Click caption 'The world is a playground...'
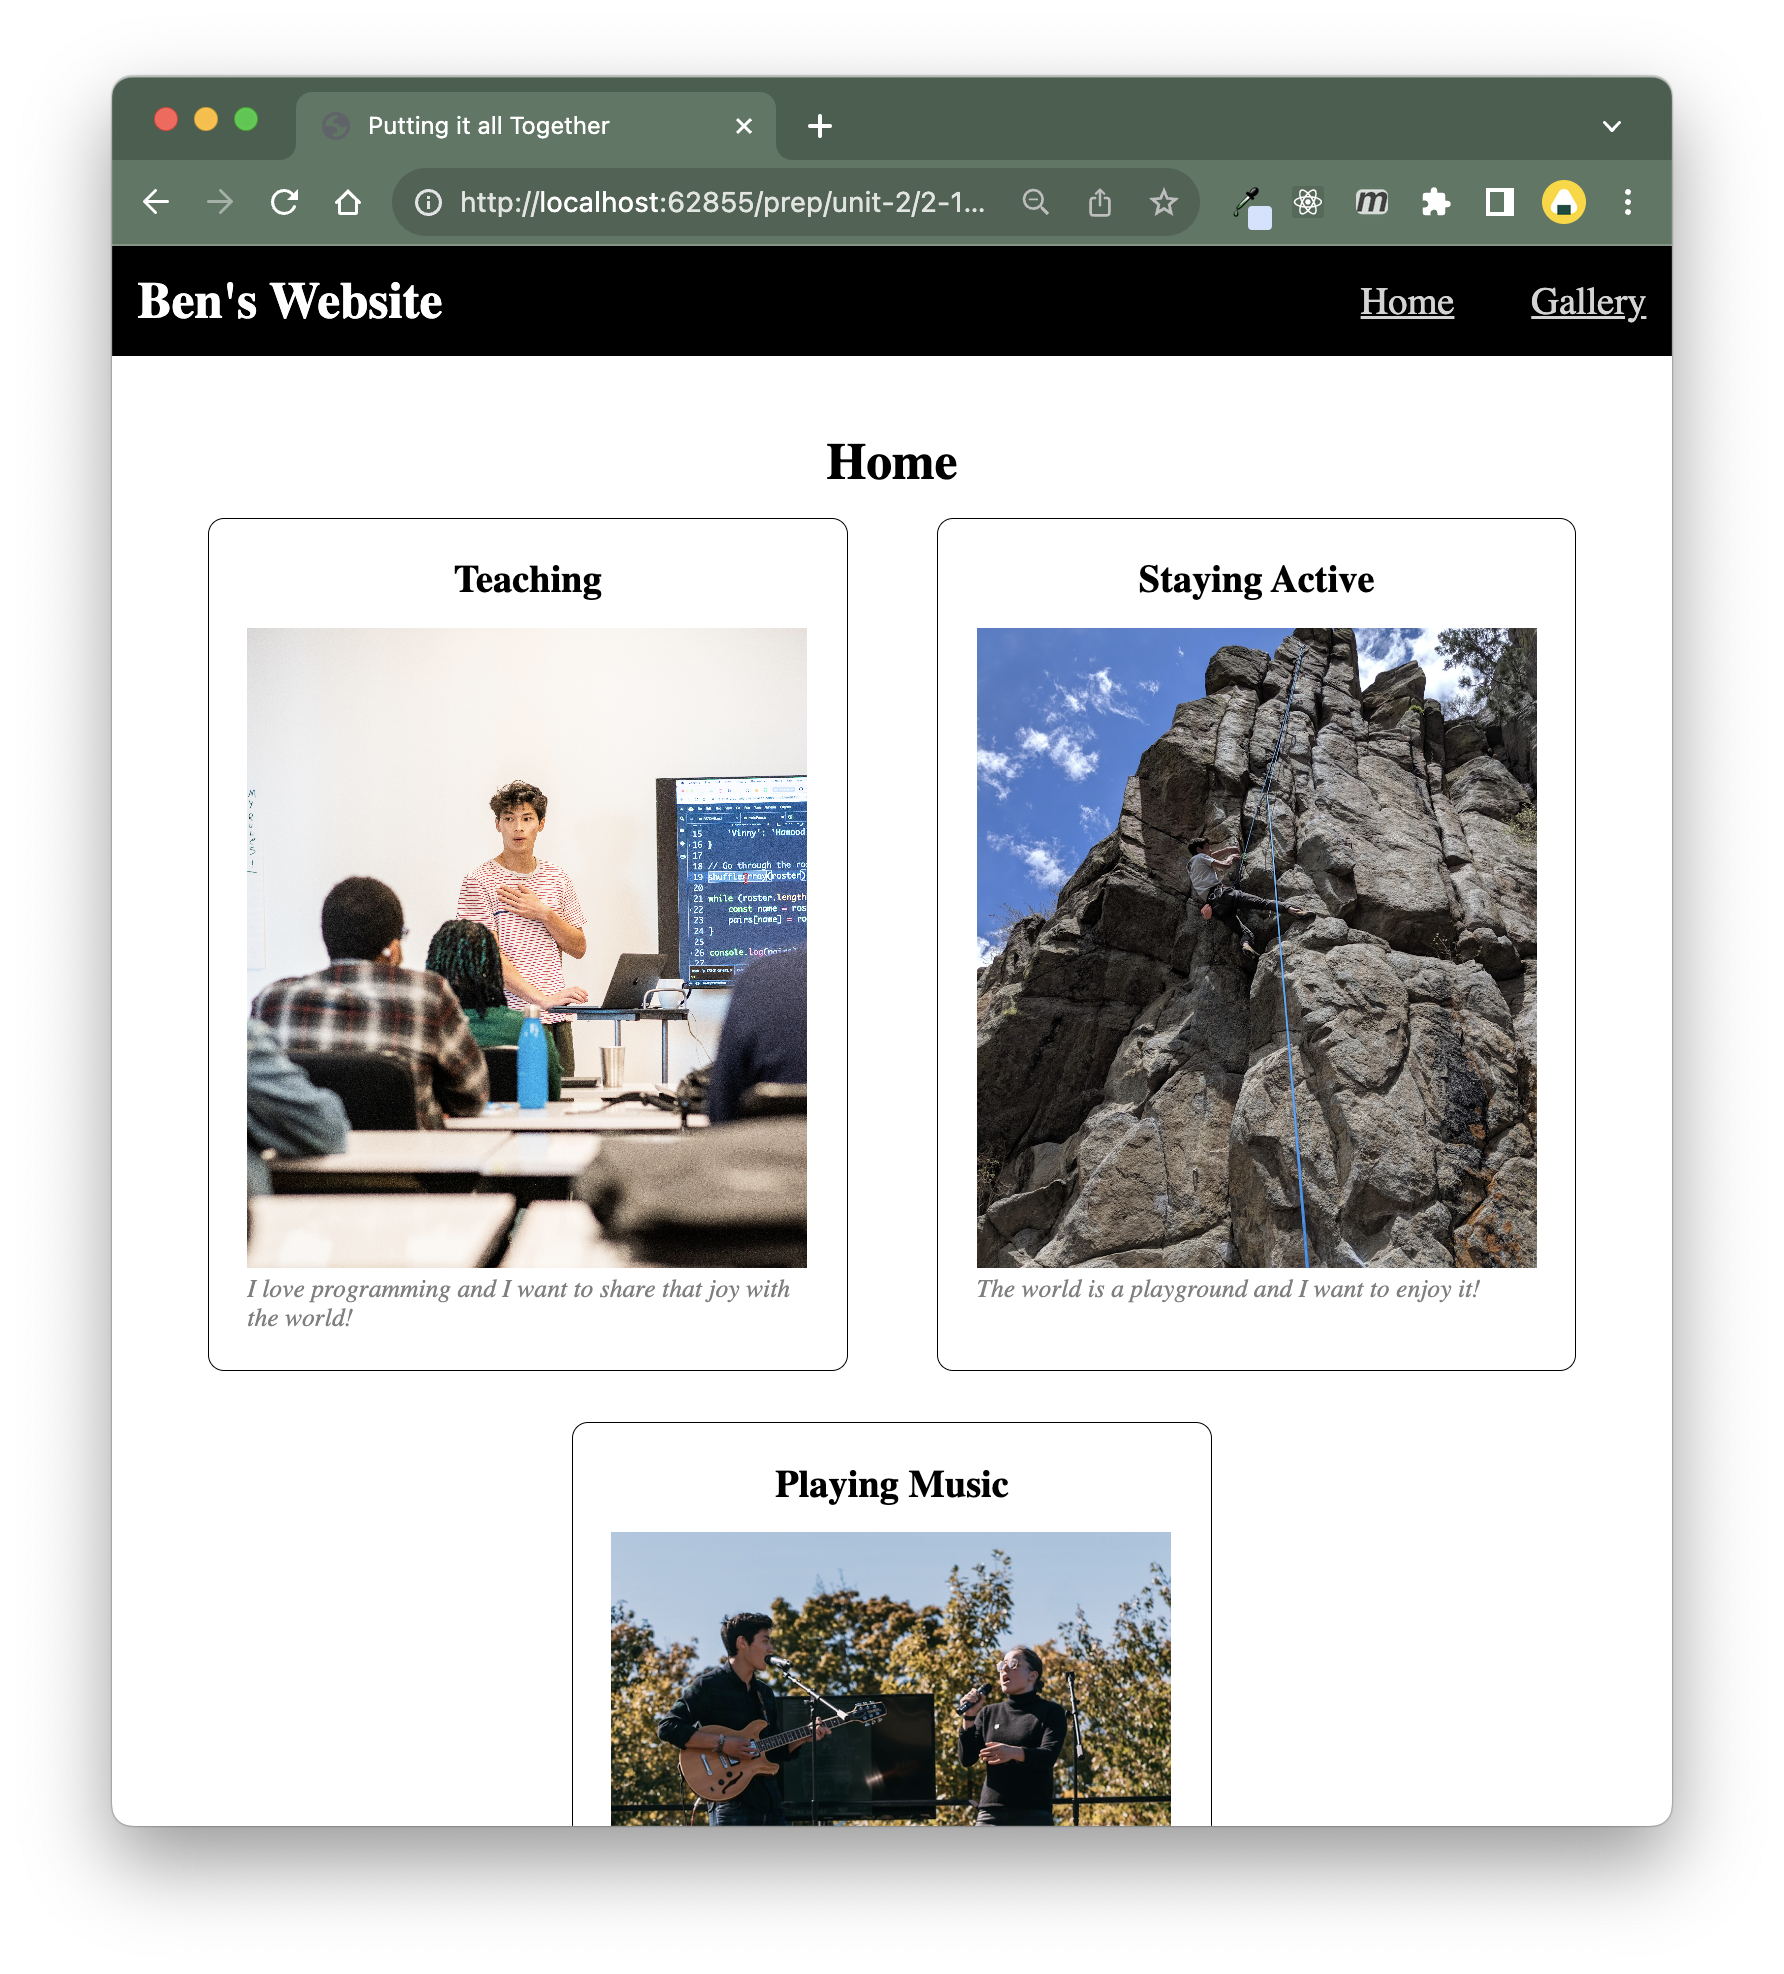1784x1974 pixels. (1227, 1289)
